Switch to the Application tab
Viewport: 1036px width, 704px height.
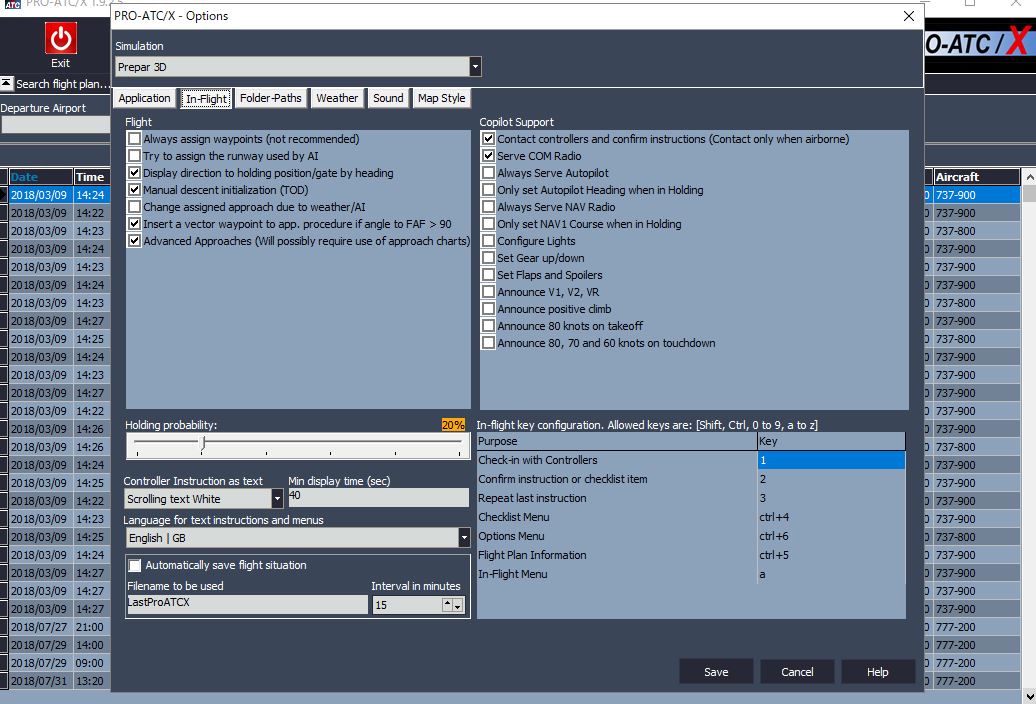144,98
